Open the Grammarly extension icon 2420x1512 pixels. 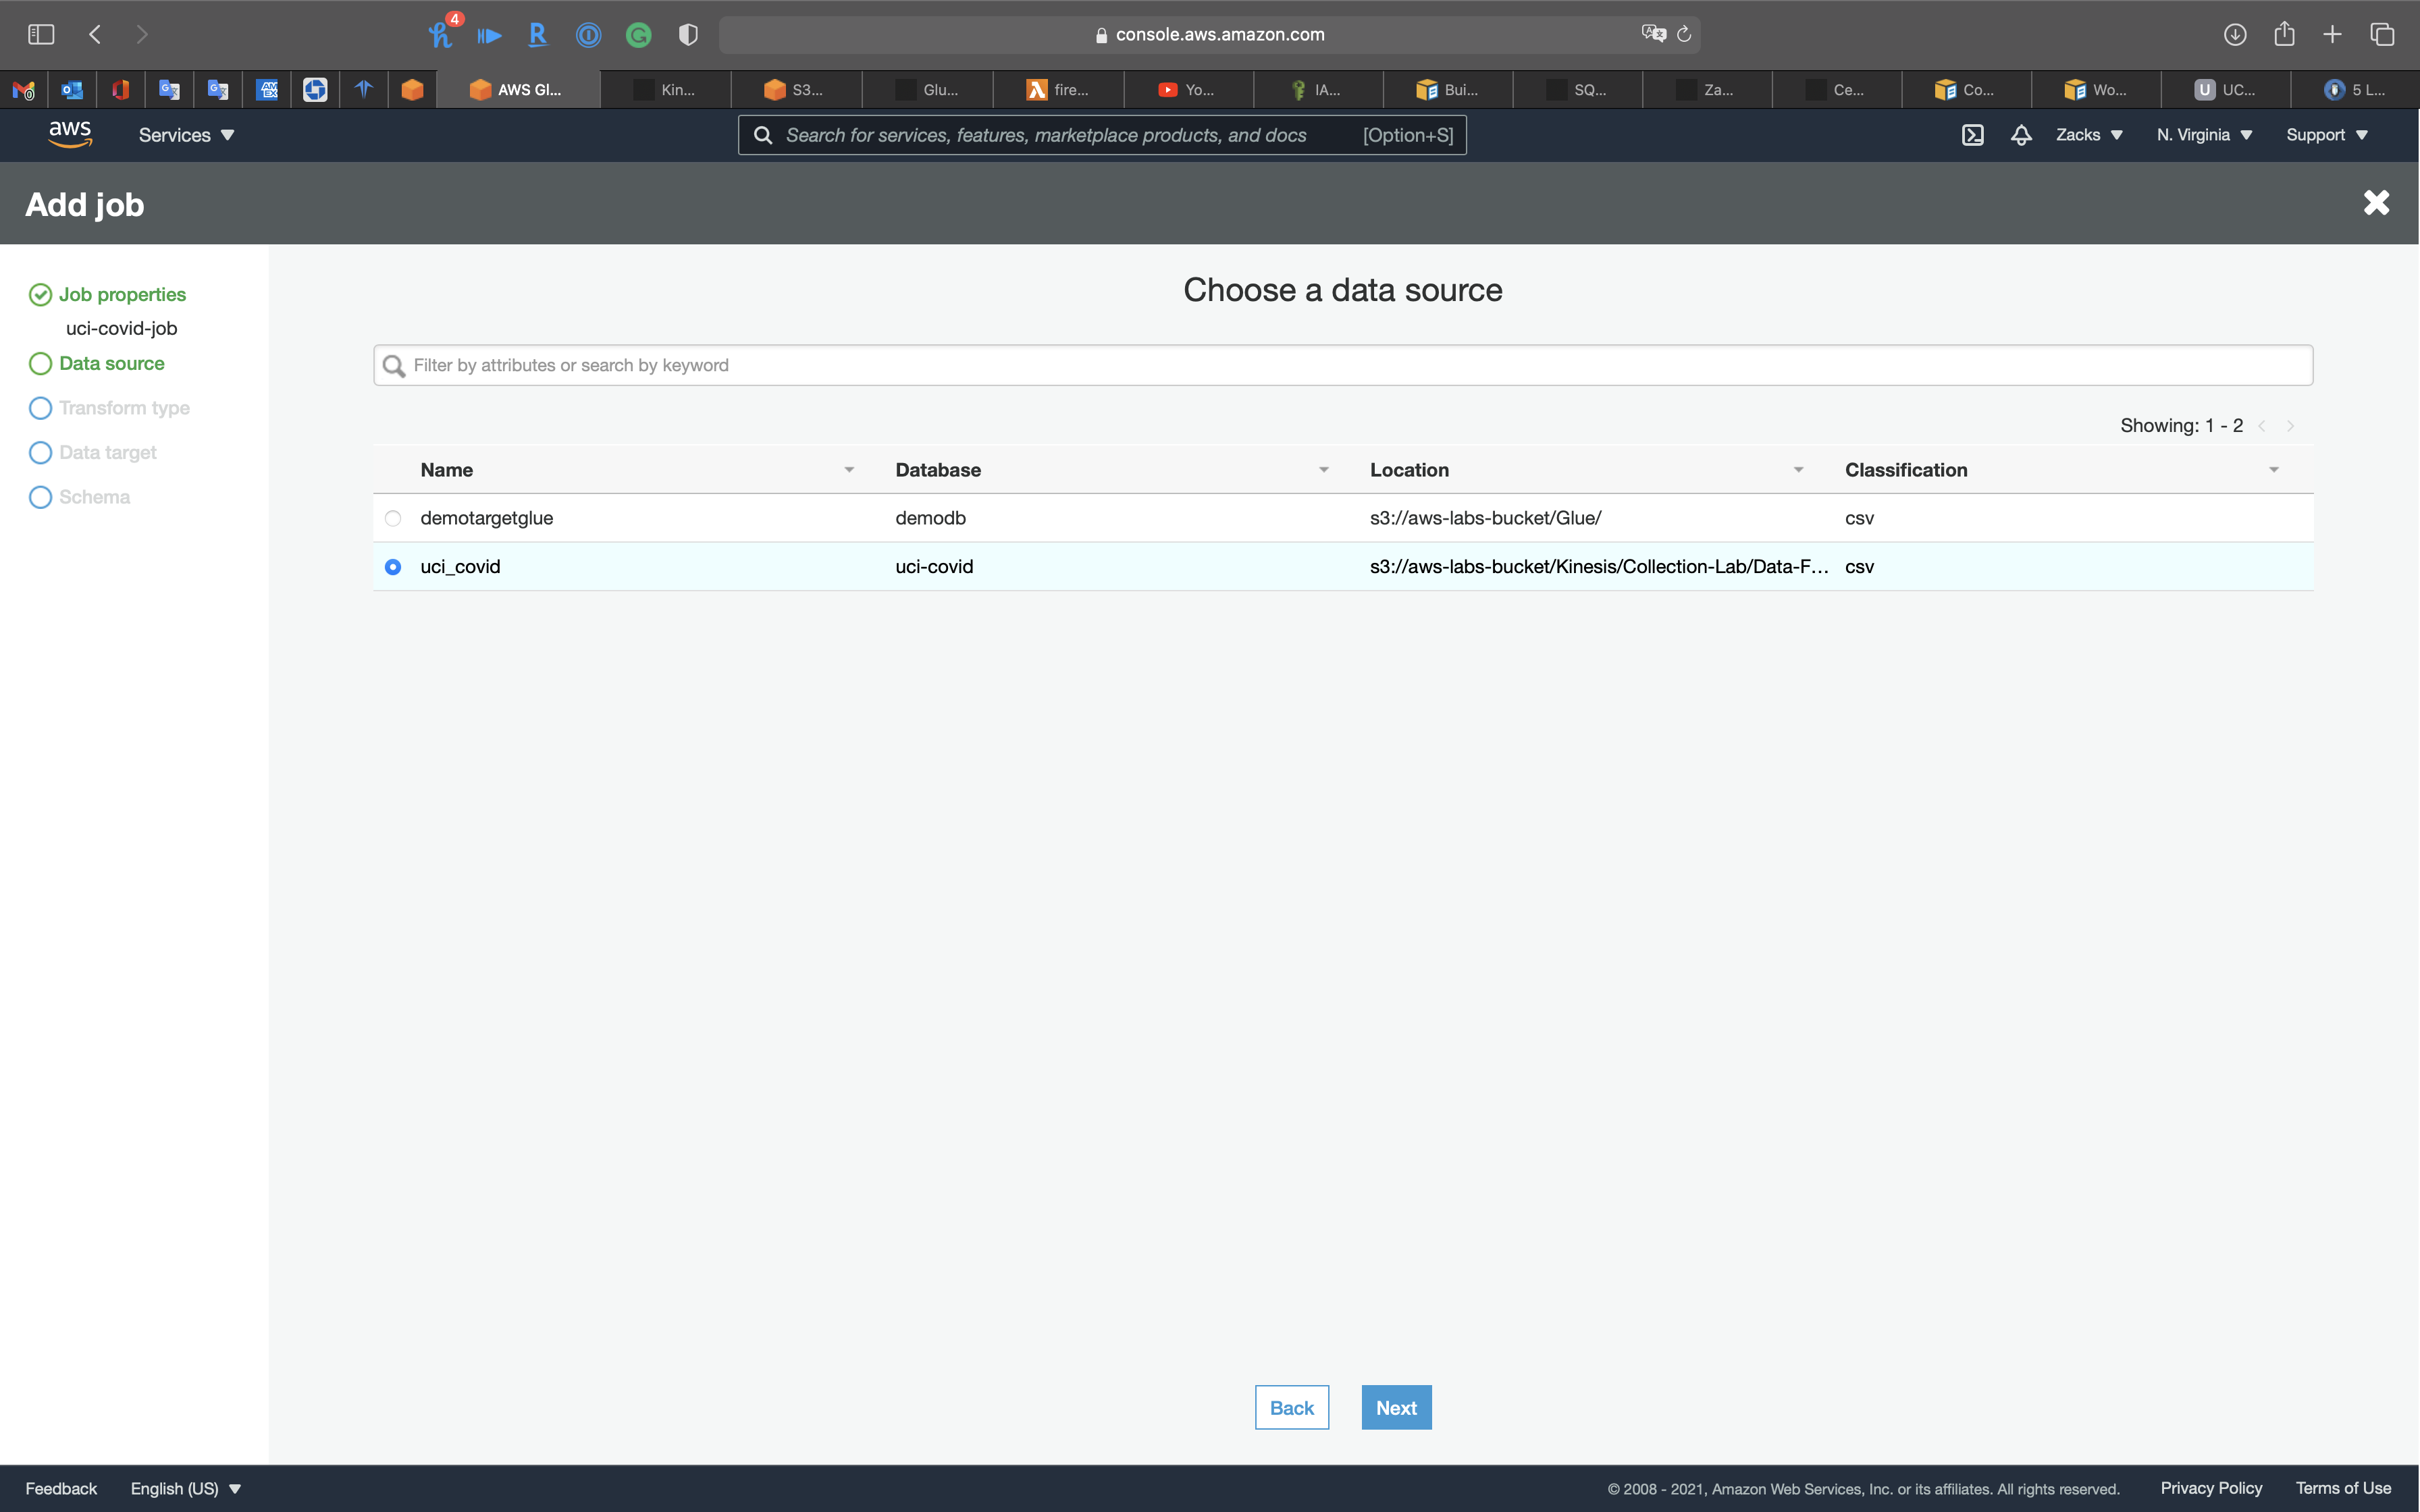638,35
